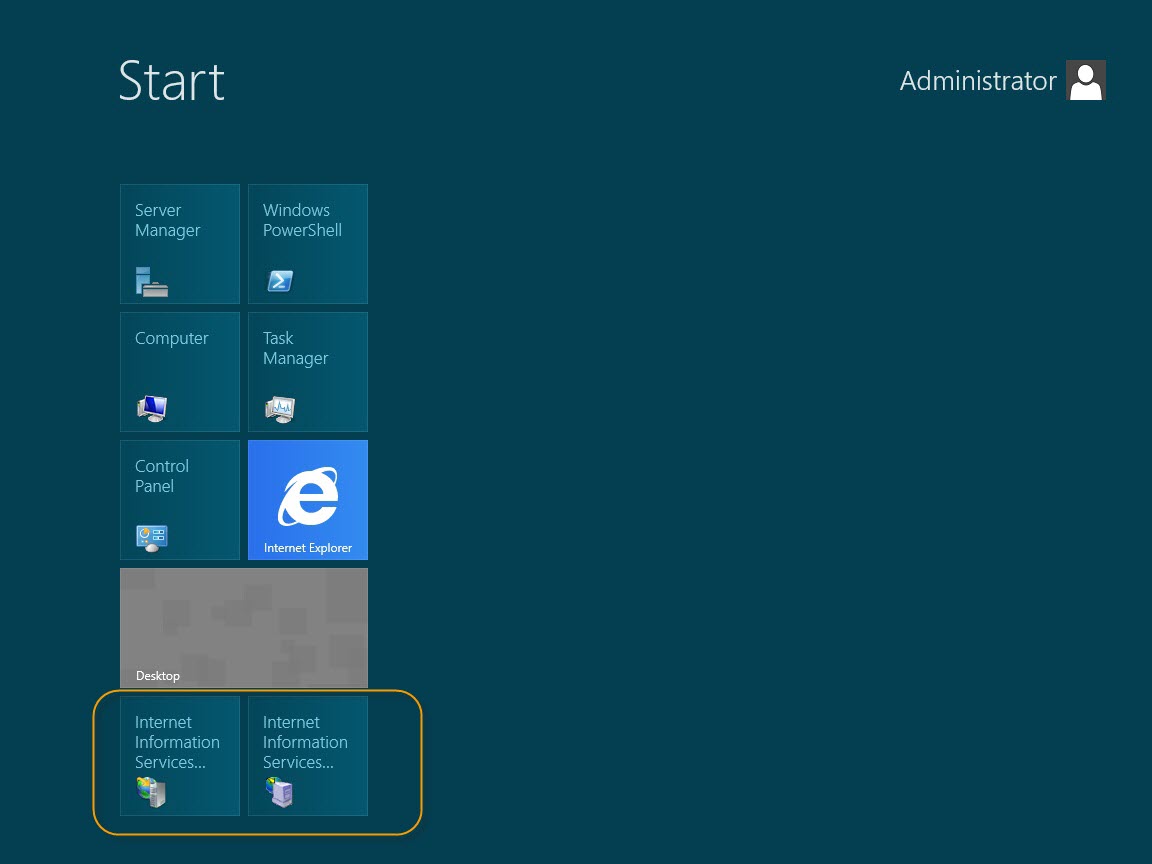The width and height of the screenshot is (1152, 864).
Task: Open the Administrator account picture menu
Action: (1086, 80)
